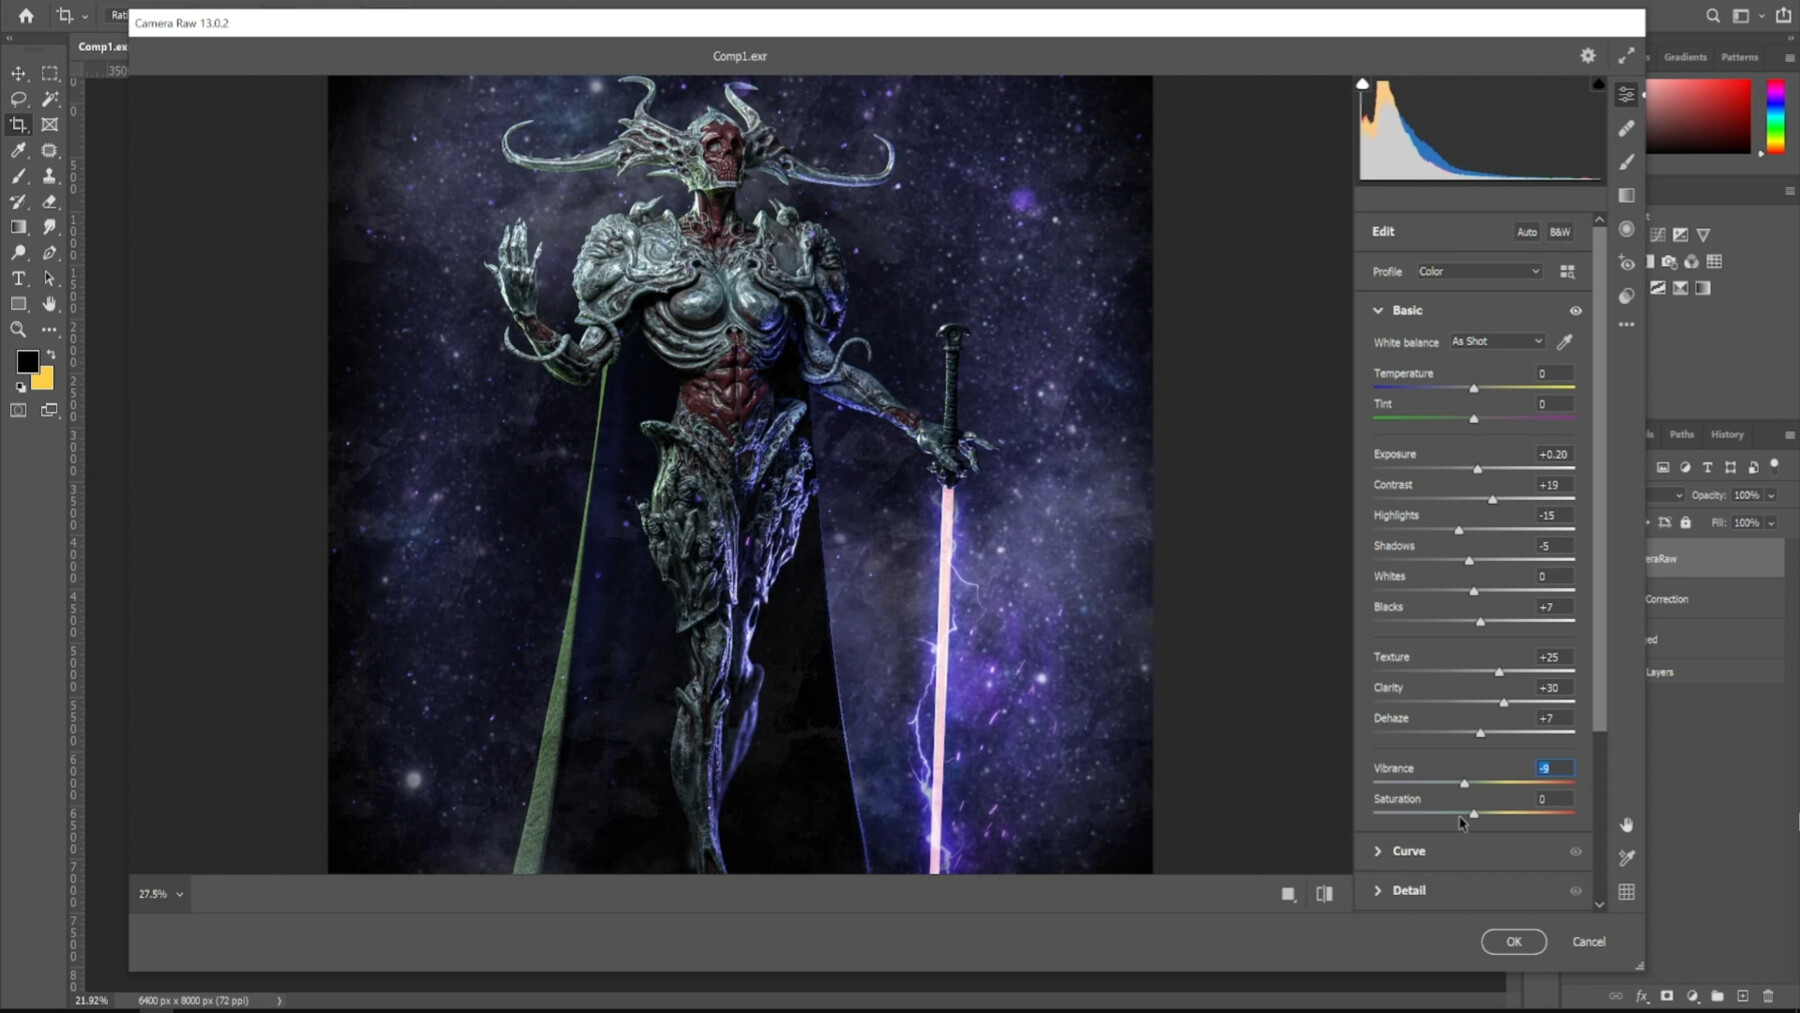Viewport: 1800px width, 1013px height.
Task: Select the Hand tool in Camera Raw
Action: pyautogui.click(x=1626, y=824)
